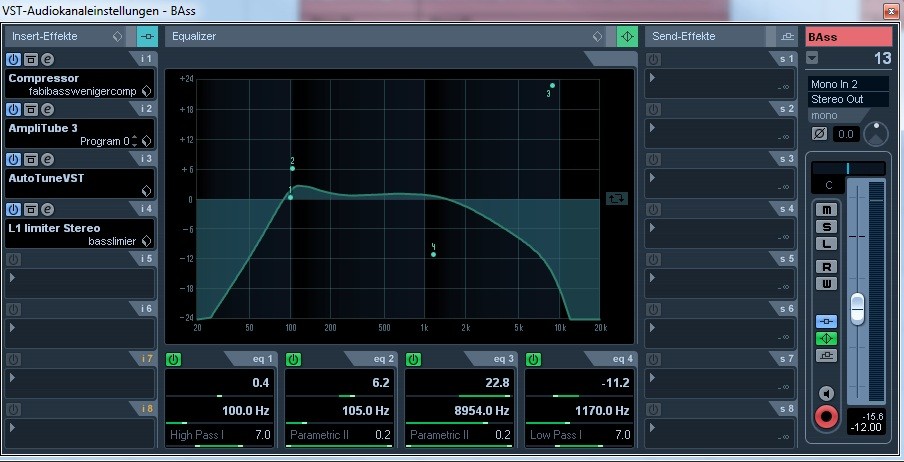
Task: Select the Stereo Out output routing field
Action: pos(848,99)
